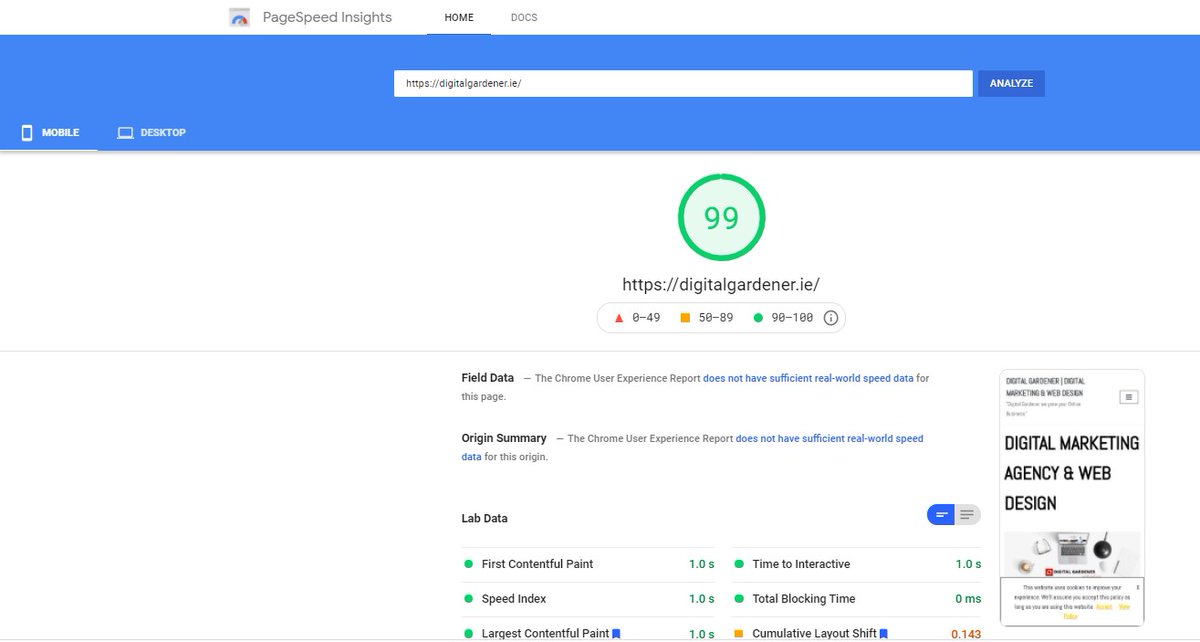Open the HOME tab

tap(459, 18)
